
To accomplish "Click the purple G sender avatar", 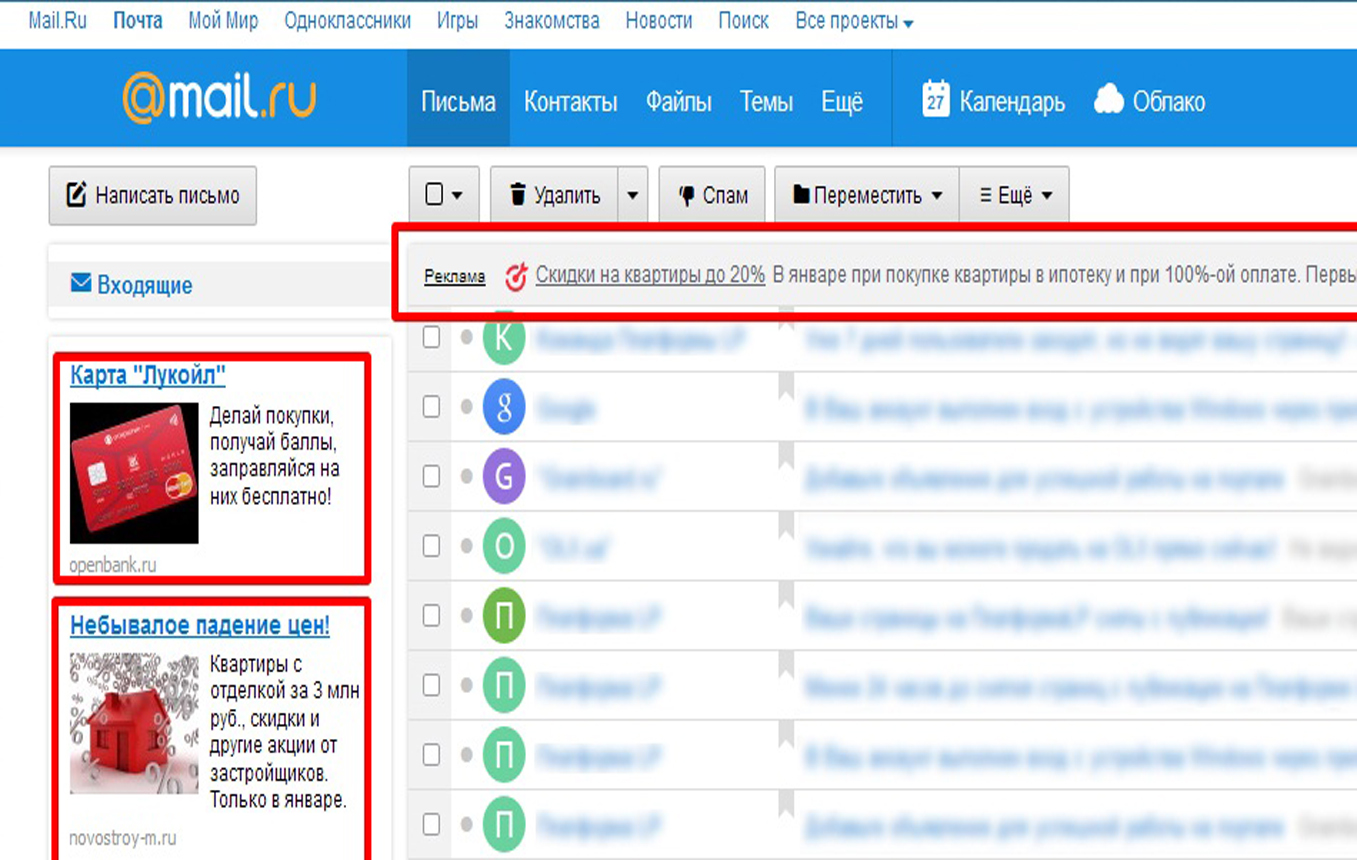I will (x=504, y=477).
